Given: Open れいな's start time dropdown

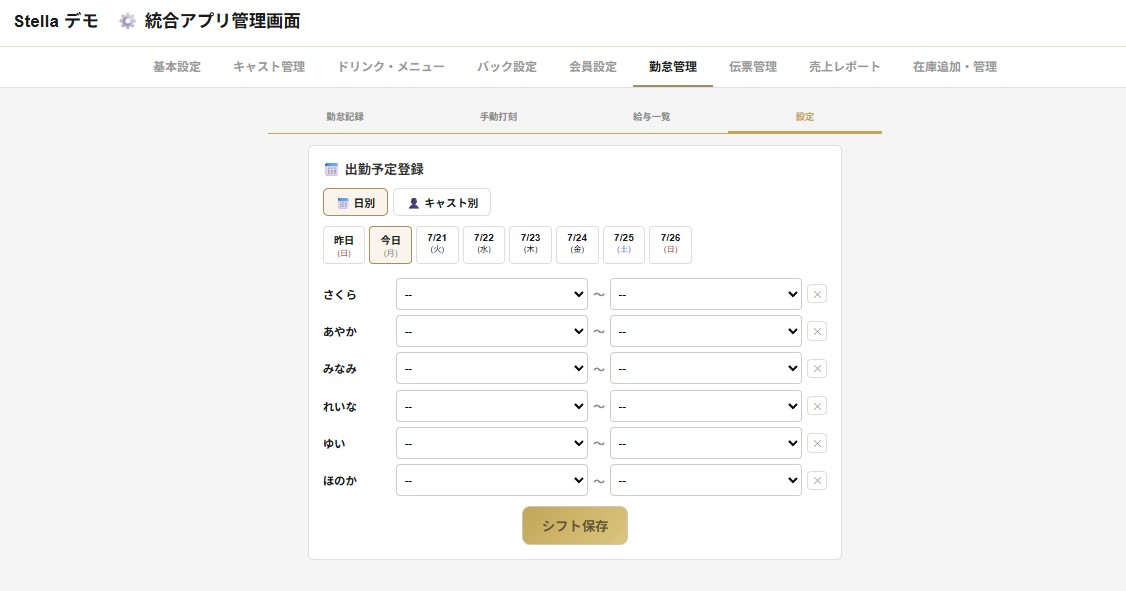Looking at the screenshot, I should click(492, 406).
